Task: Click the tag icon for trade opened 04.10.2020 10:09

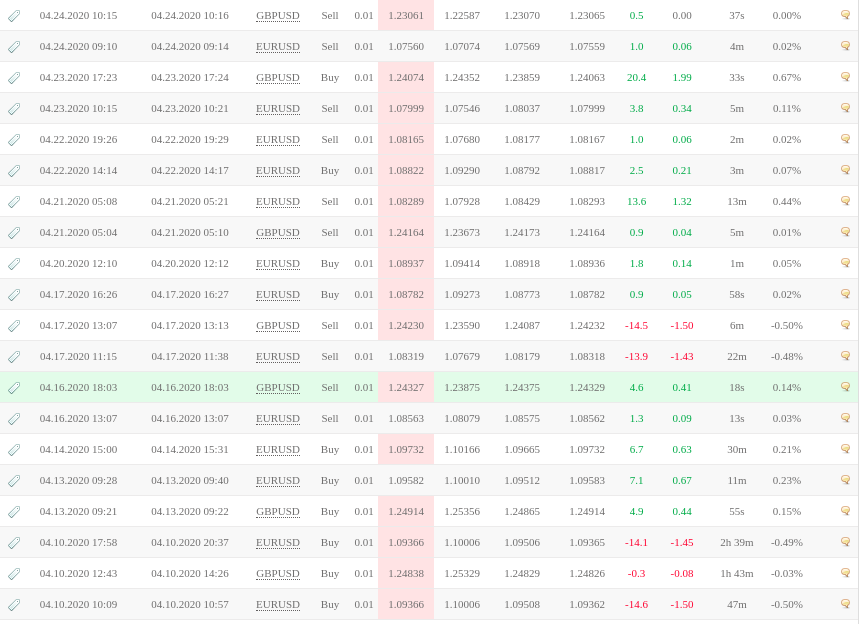Action: 14,605
